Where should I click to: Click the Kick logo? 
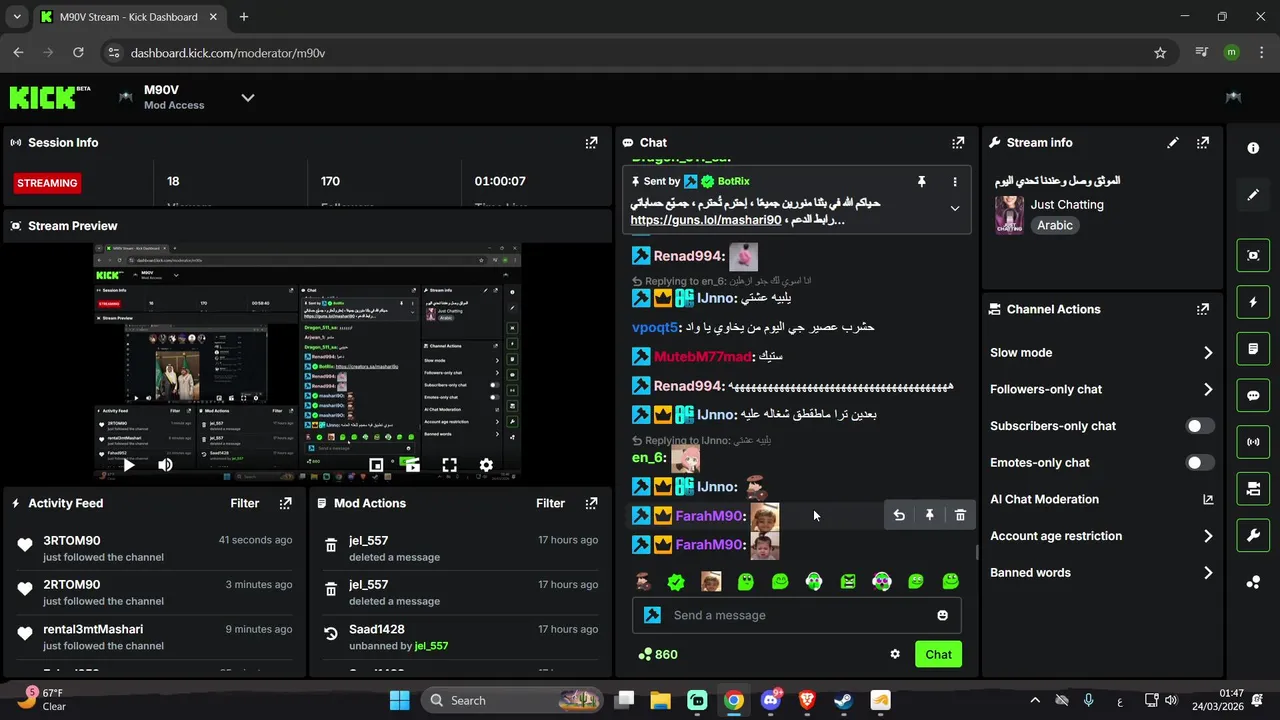click(50, 97)
